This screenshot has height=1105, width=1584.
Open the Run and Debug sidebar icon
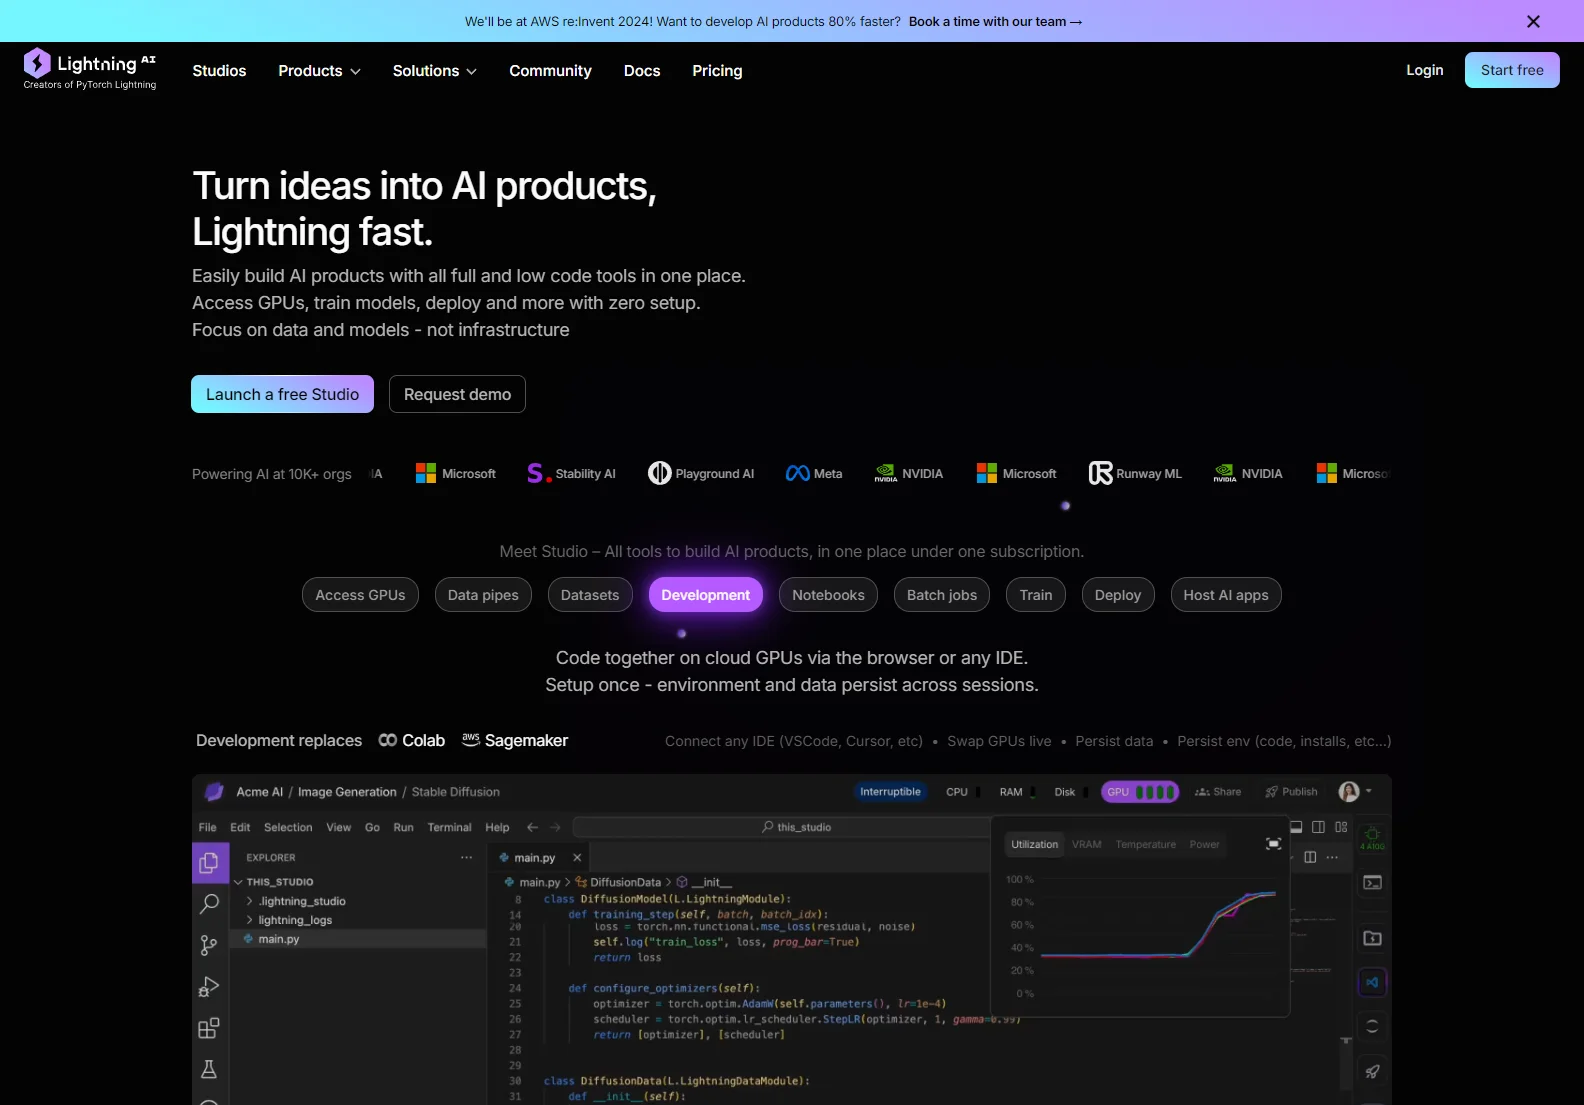tap(209, 987)
